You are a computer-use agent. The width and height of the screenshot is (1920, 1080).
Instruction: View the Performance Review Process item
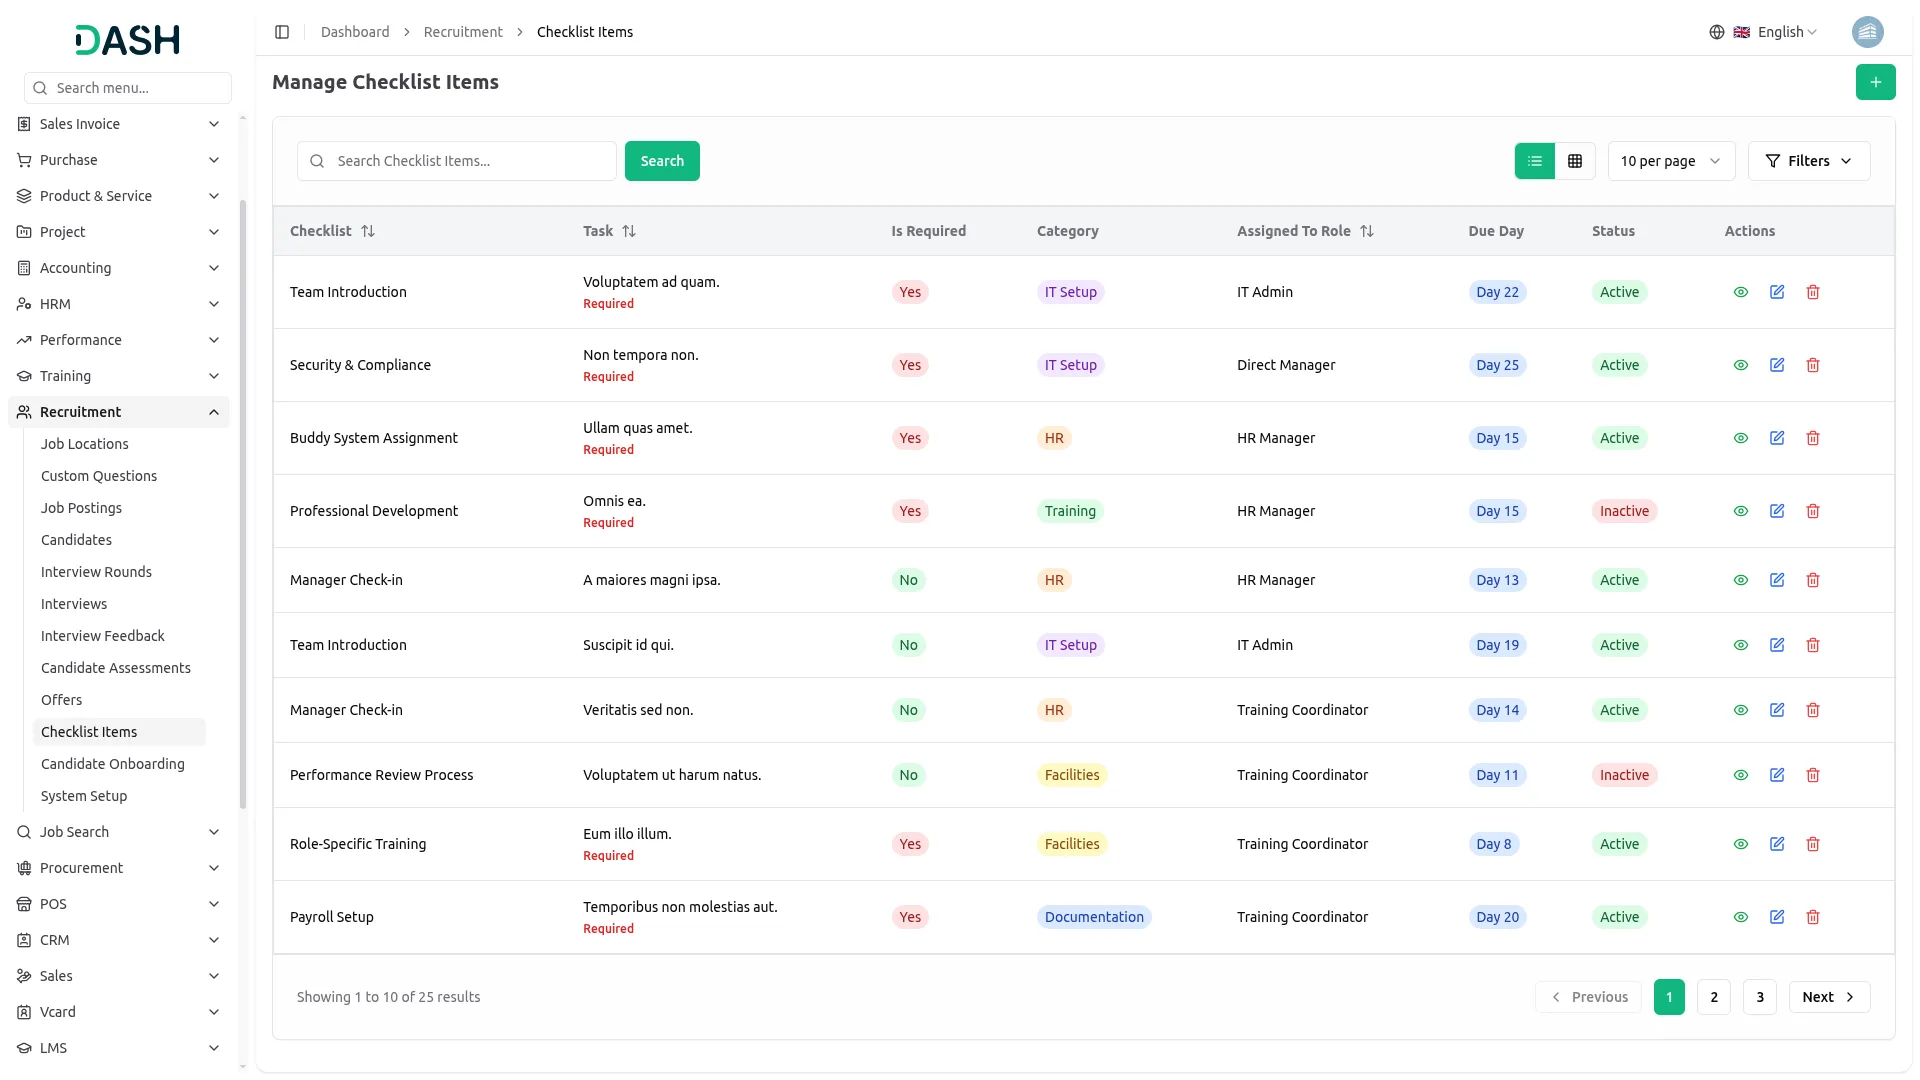1741,775
